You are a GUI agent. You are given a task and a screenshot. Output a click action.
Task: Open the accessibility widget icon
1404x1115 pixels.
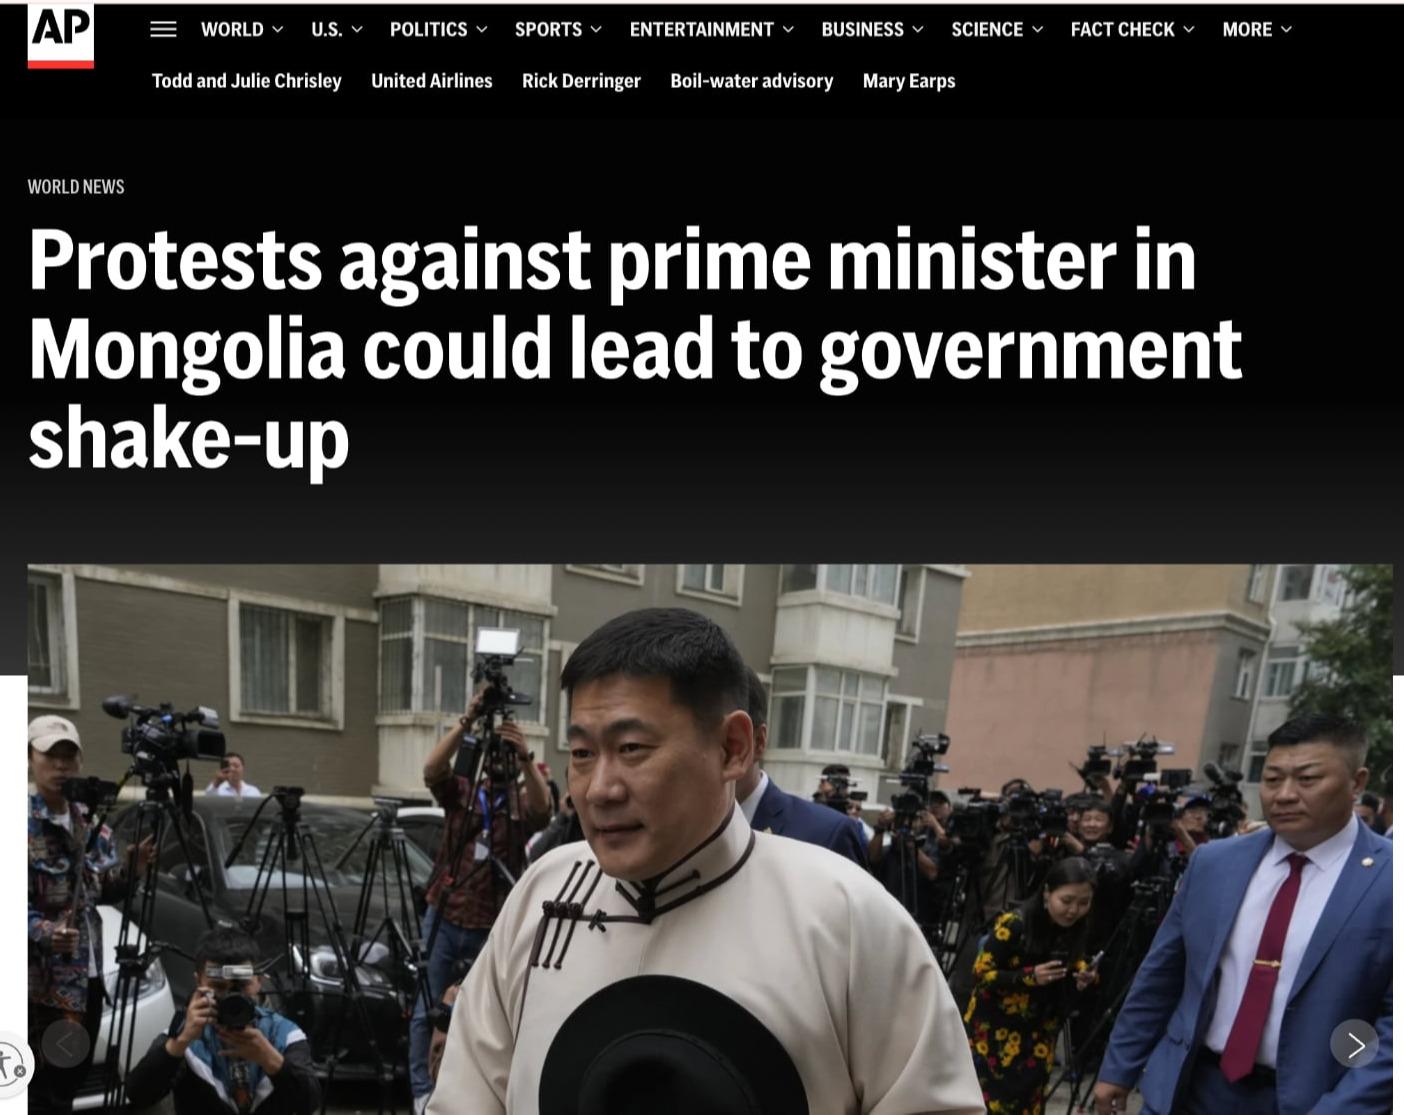pos(10,1064)
